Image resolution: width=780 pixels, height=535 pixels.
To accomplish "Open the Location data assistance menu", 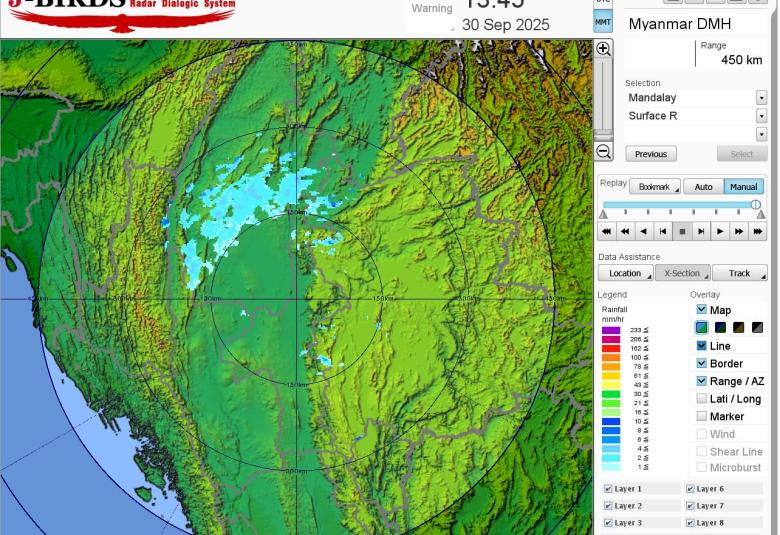I will click(626, 273).
